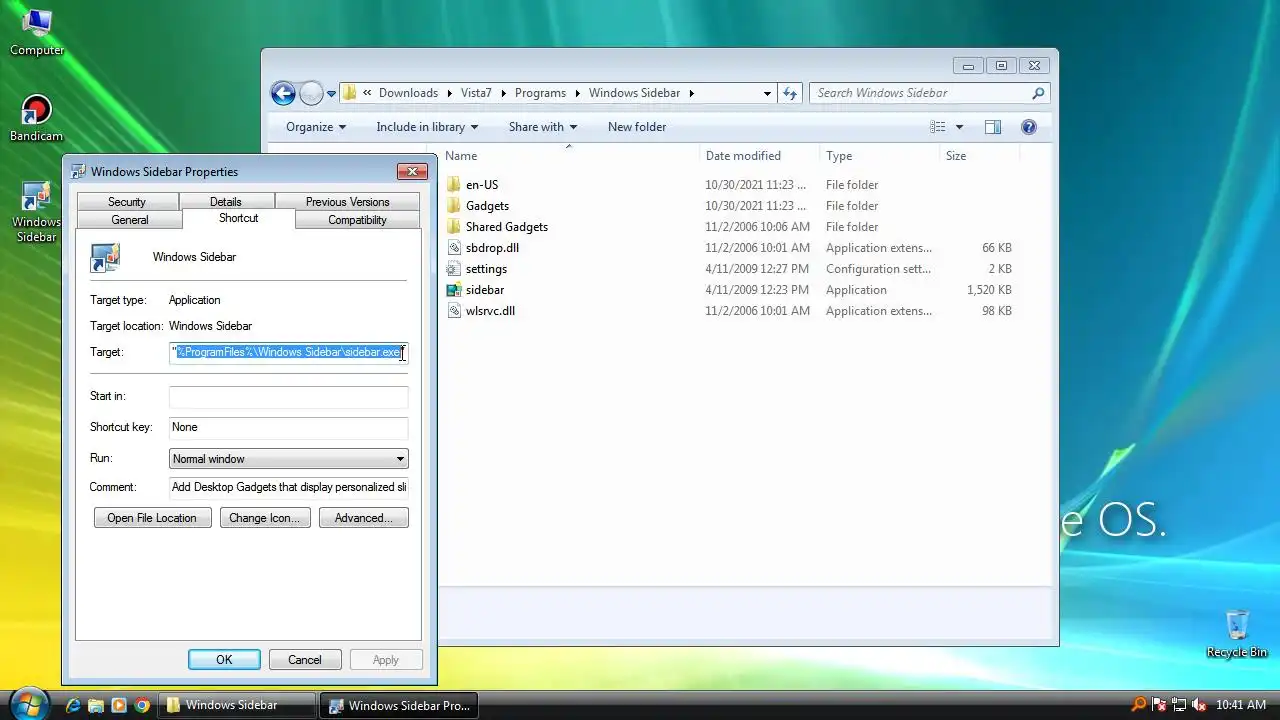The width and height of the screenshot is (1280, 720).
Task: Click the Comment text field
Action: 288,488
